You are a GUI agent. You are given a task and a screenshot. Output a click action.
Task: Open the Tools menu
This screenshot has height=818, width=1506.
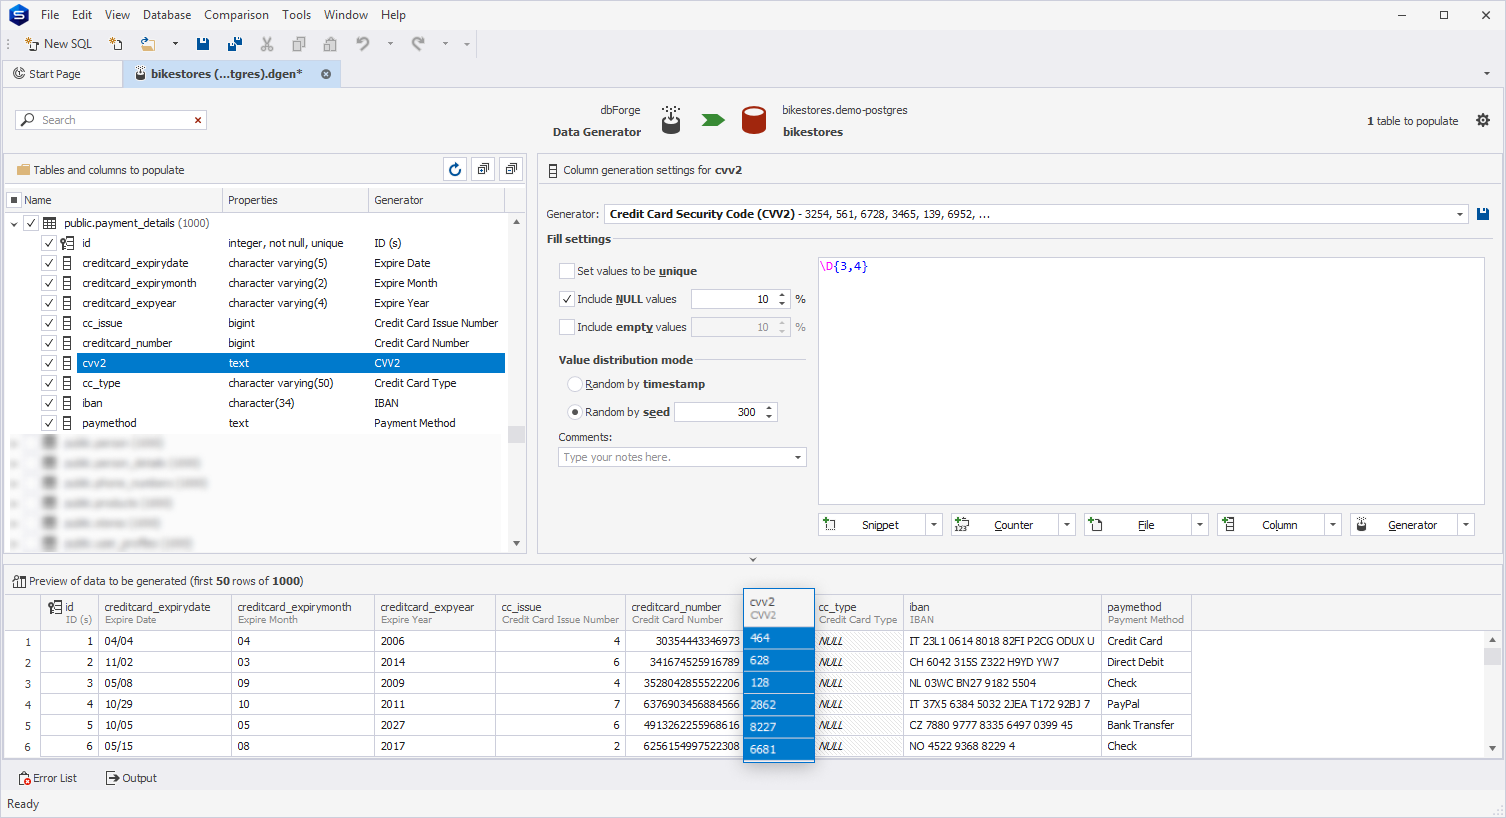[x=296, y=15]
